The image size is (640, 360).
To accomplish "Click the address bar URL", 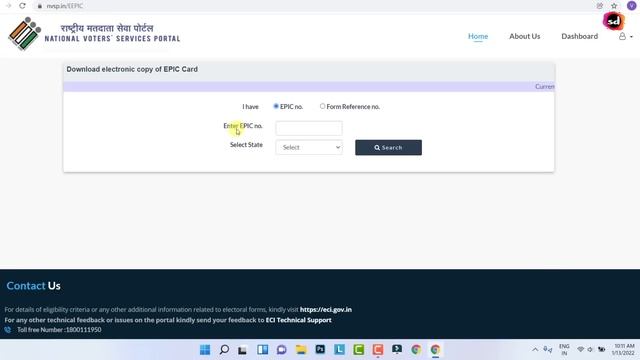I will click(64, 6).
